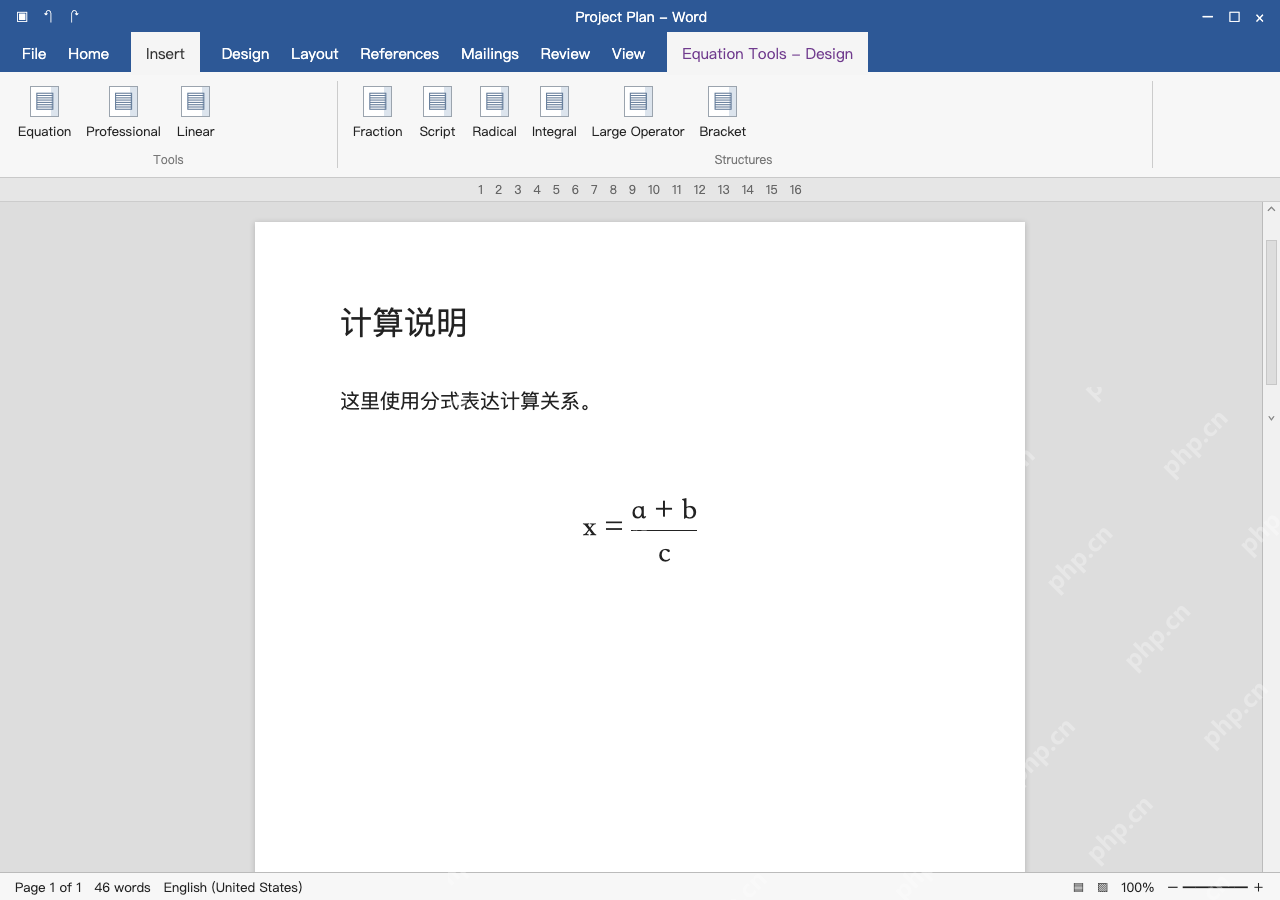Click the striped layout view icon in status bar
1280x900 pixels.
tap(1079, 887)
